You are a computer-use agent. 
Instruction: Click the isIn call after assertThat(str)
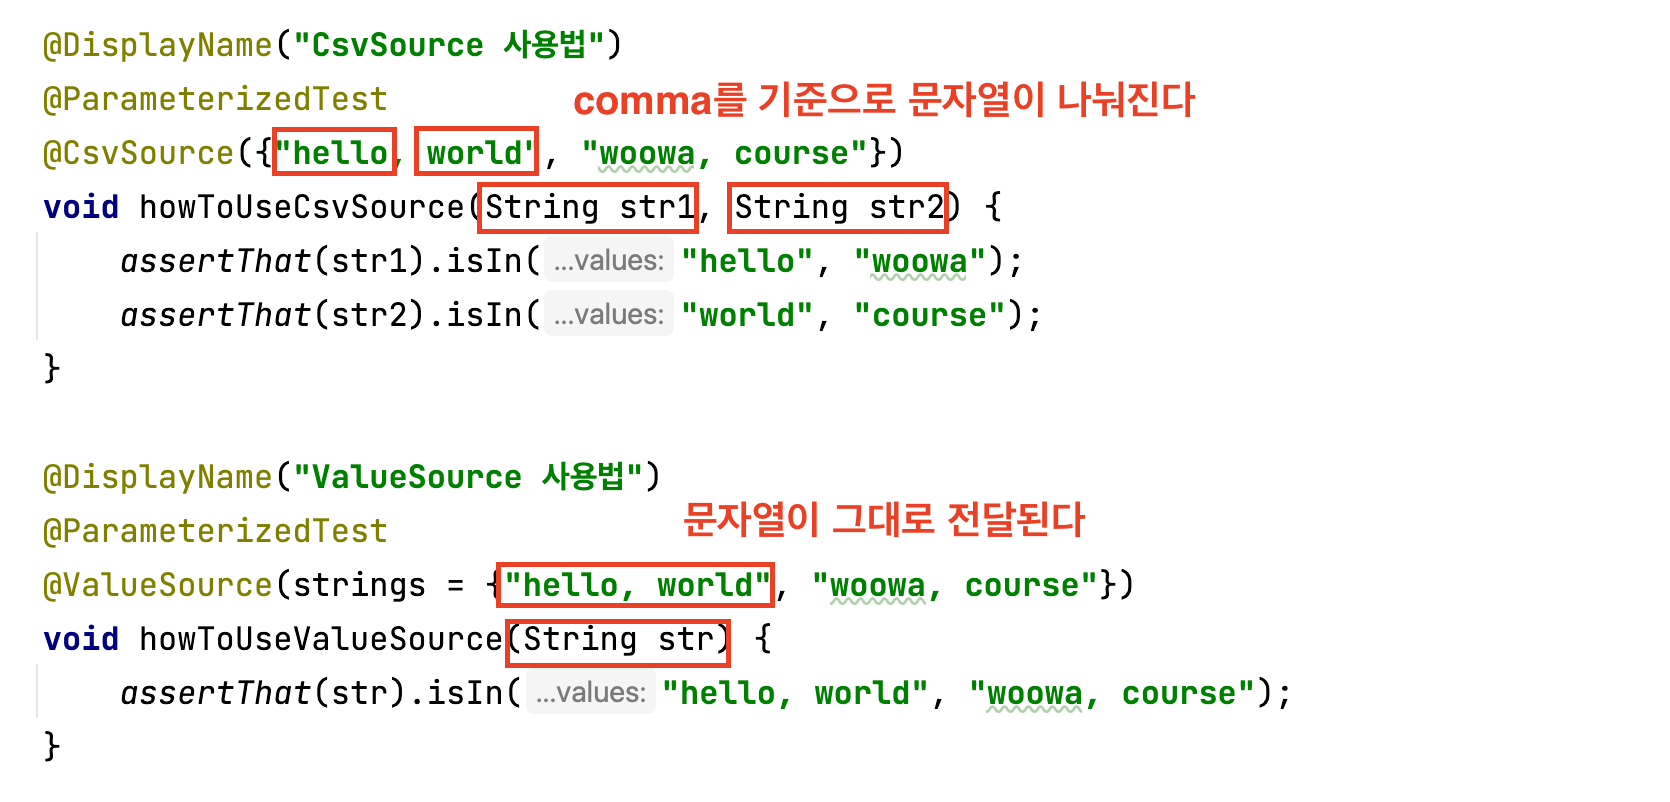tap(465, 693)
